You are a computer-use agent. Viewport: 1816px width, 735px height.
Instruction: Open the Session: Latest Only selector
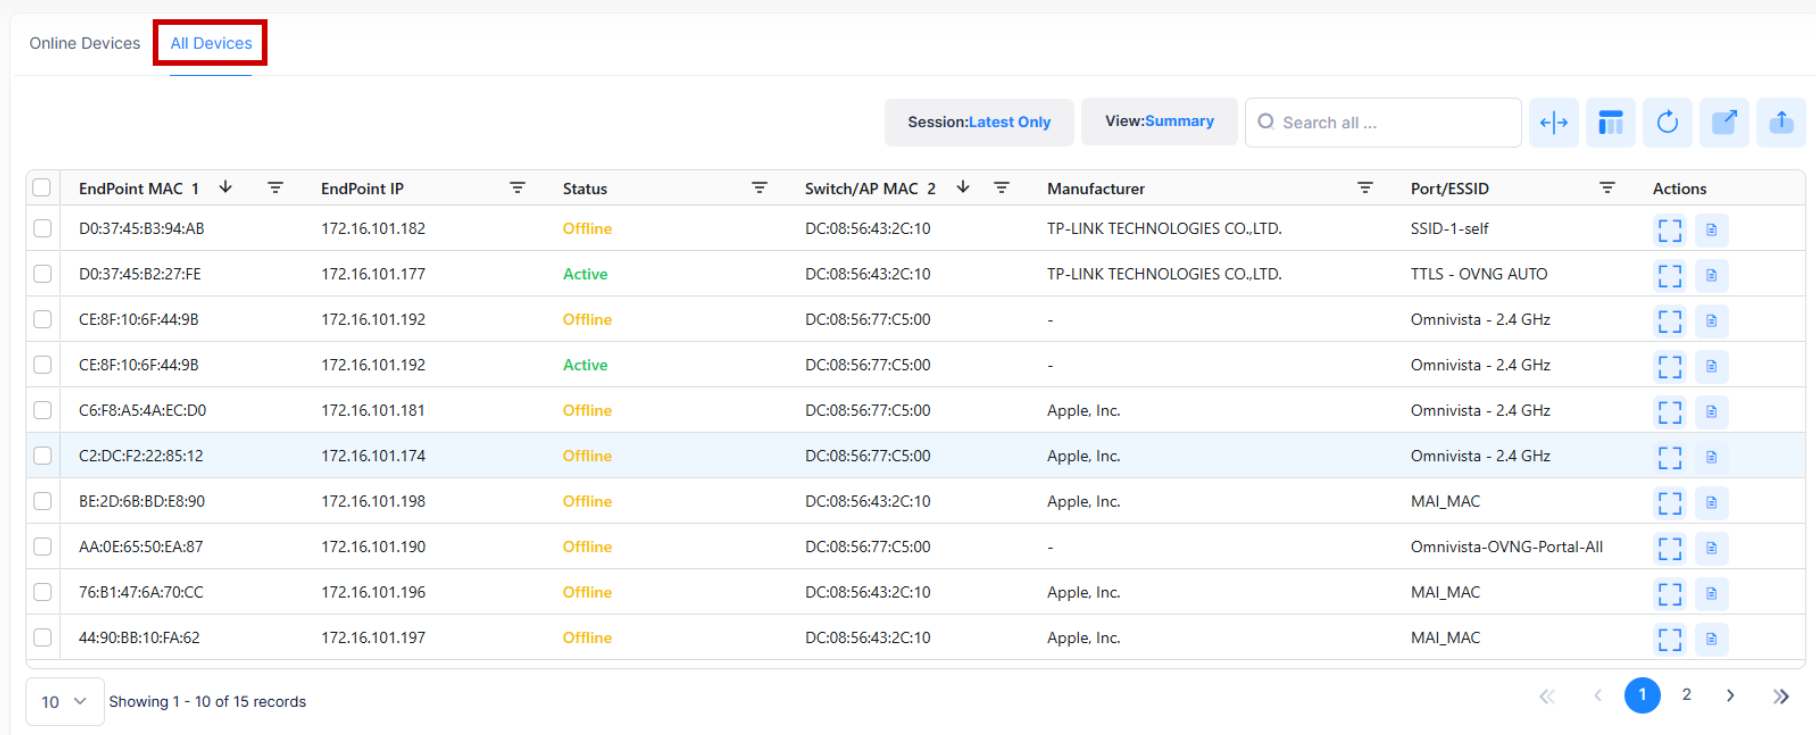coord(978,122)
